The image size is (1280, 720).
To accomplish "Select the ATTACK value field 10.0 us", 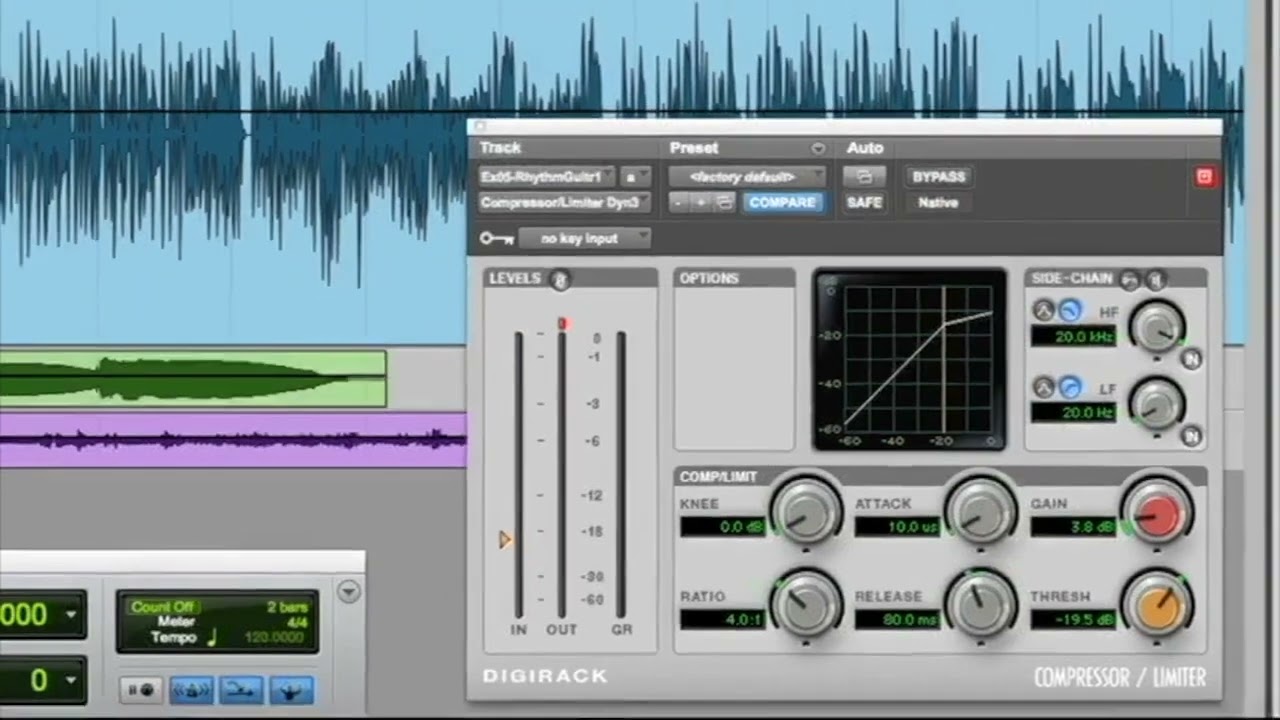I will 898,527.
